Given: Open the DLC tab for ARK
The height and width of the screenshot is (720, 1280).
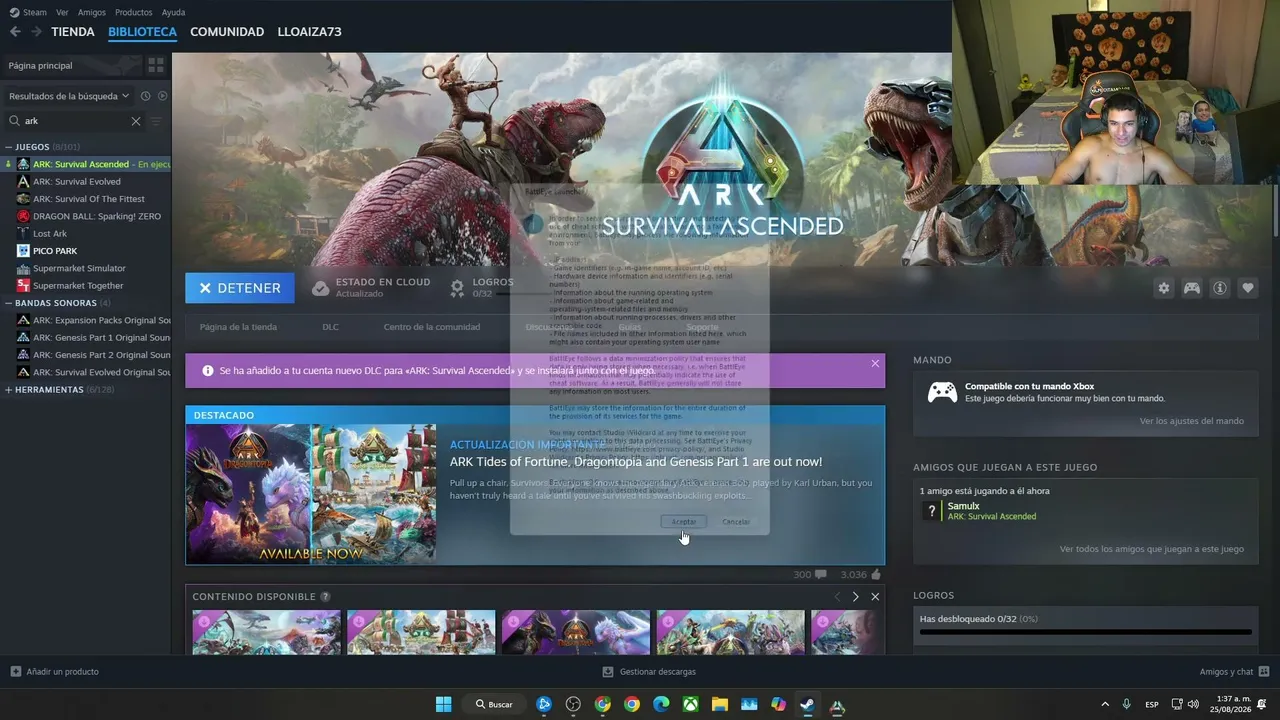Looking at the screenshot, I should [x=330, y=327].
